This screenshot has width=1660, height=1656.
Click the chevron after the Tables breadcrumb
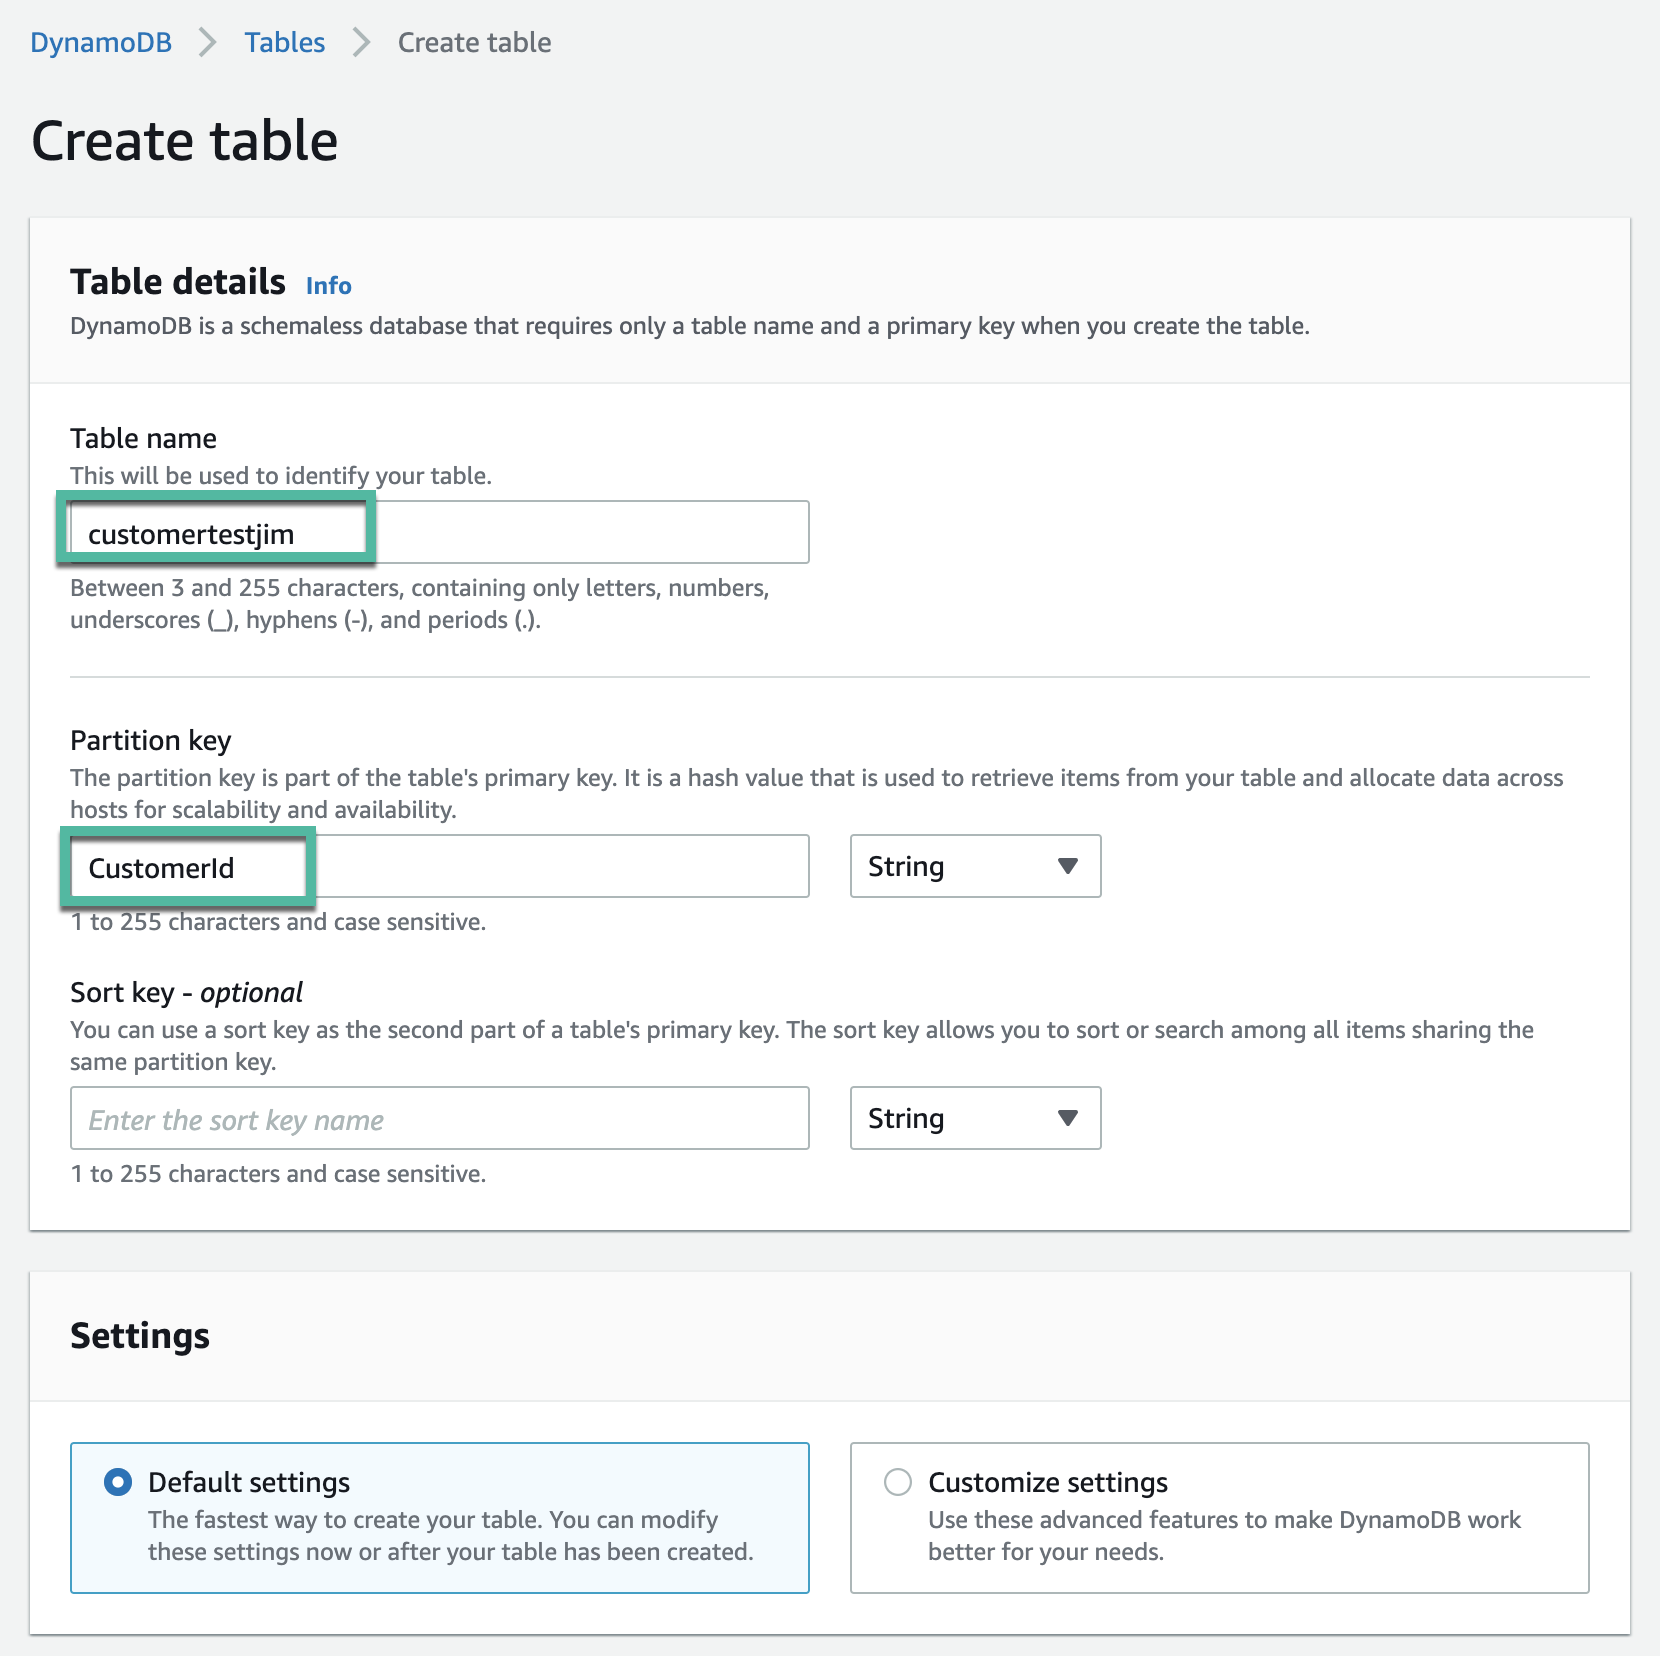[x=362, y=43]
